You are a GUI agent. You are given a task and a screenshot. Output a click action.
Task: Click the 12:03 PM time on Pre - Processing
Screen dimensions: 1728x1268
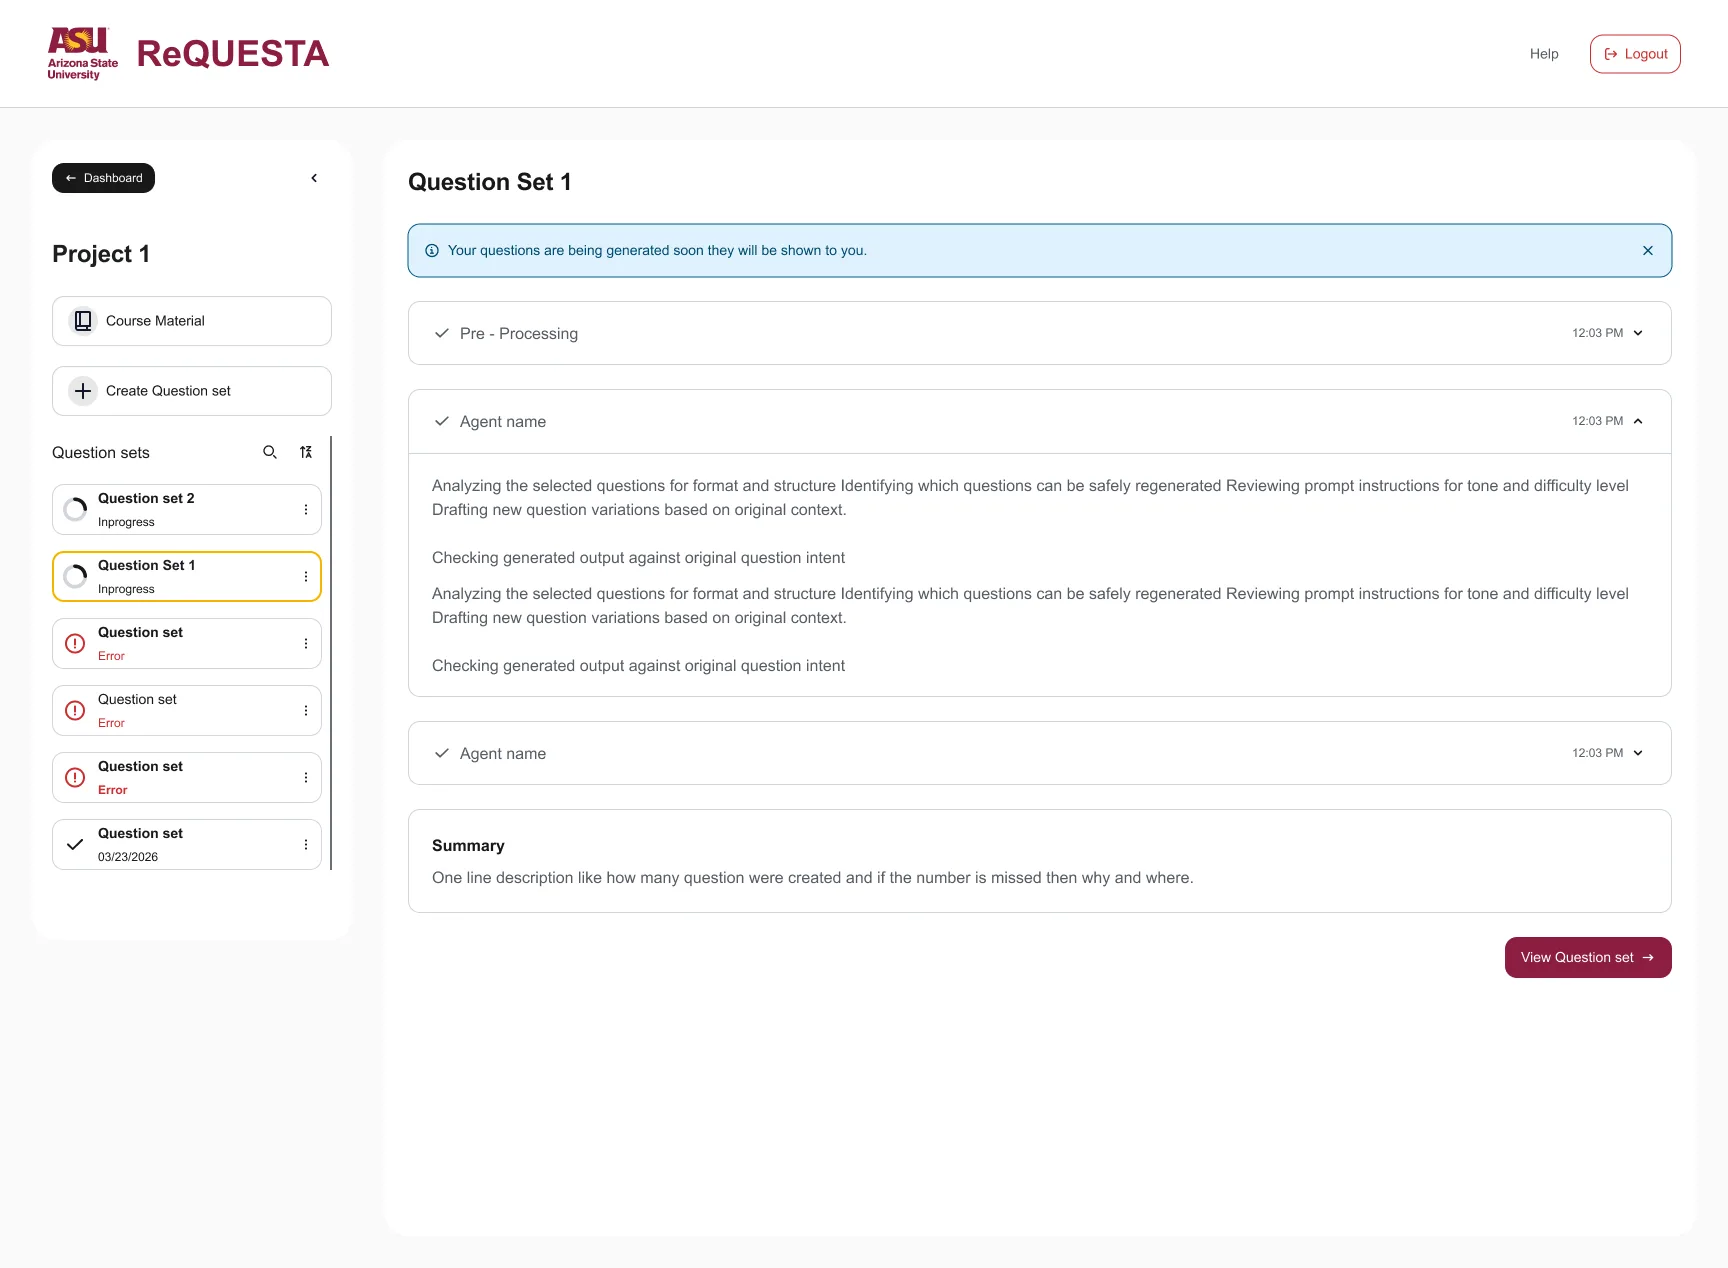1597,333
